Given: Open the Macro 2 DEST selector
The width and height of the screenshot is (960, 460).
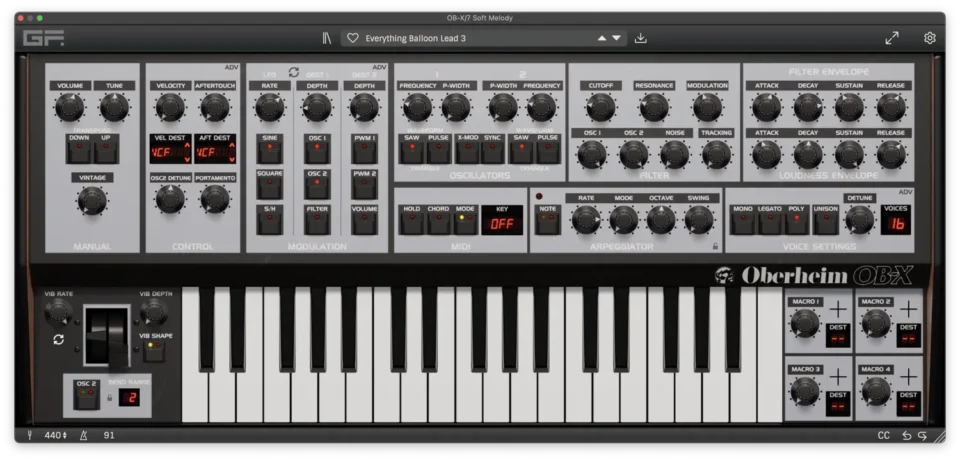Looking at the screenshot, I should click(x=908, y=339).
